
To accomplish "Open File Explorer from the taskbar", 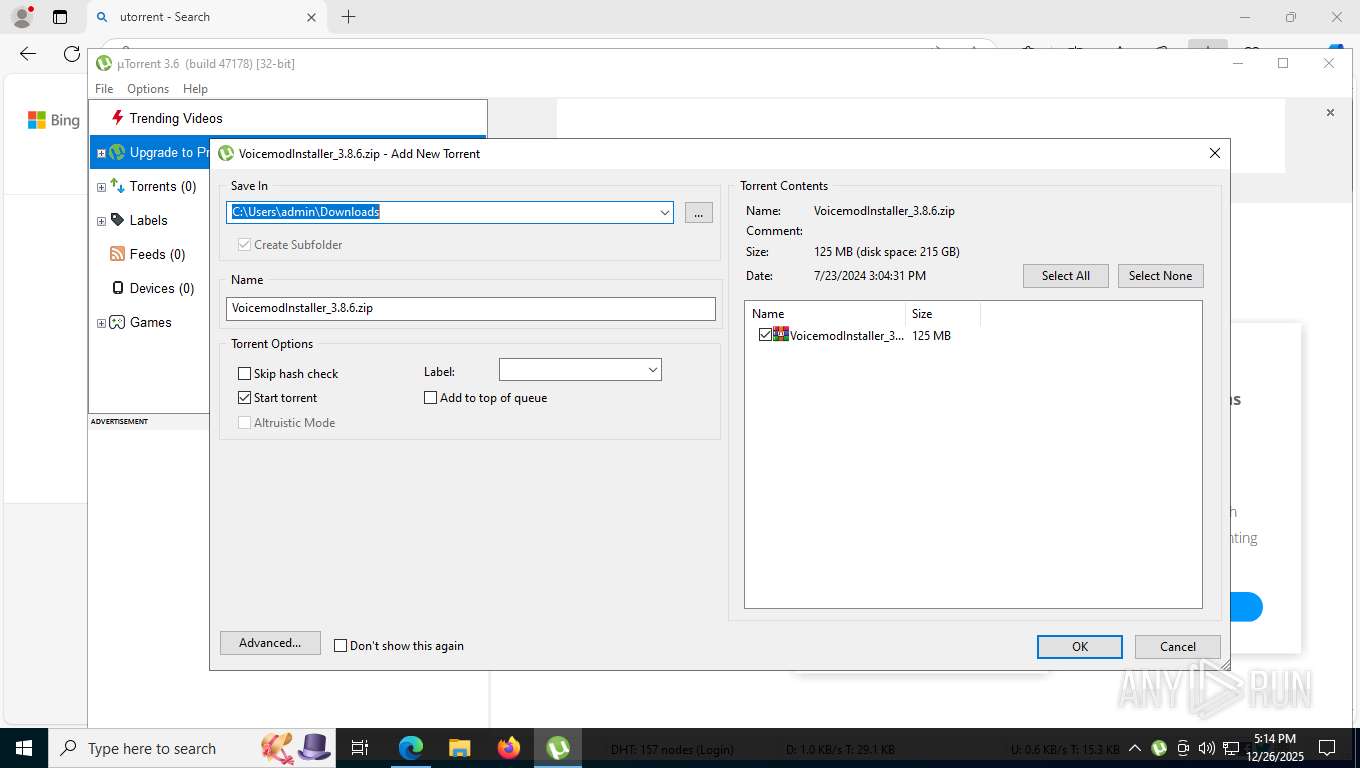I will (x=459, y=748).
